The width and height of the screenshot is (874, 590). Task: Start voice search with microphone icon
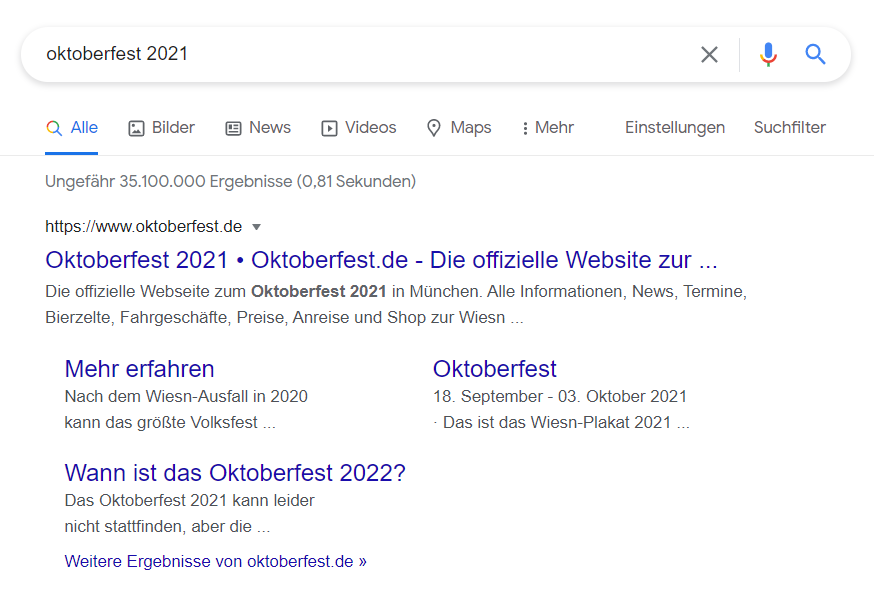768,55
